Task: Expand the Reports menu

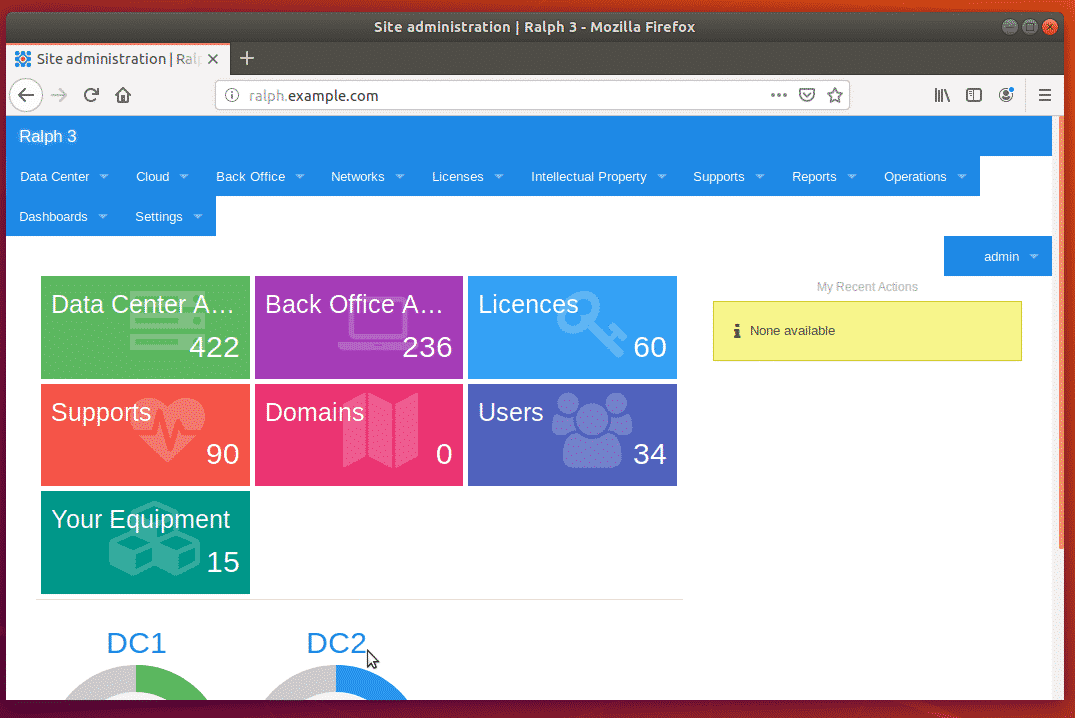Action: pyautogui.click(x=824, y=176)
